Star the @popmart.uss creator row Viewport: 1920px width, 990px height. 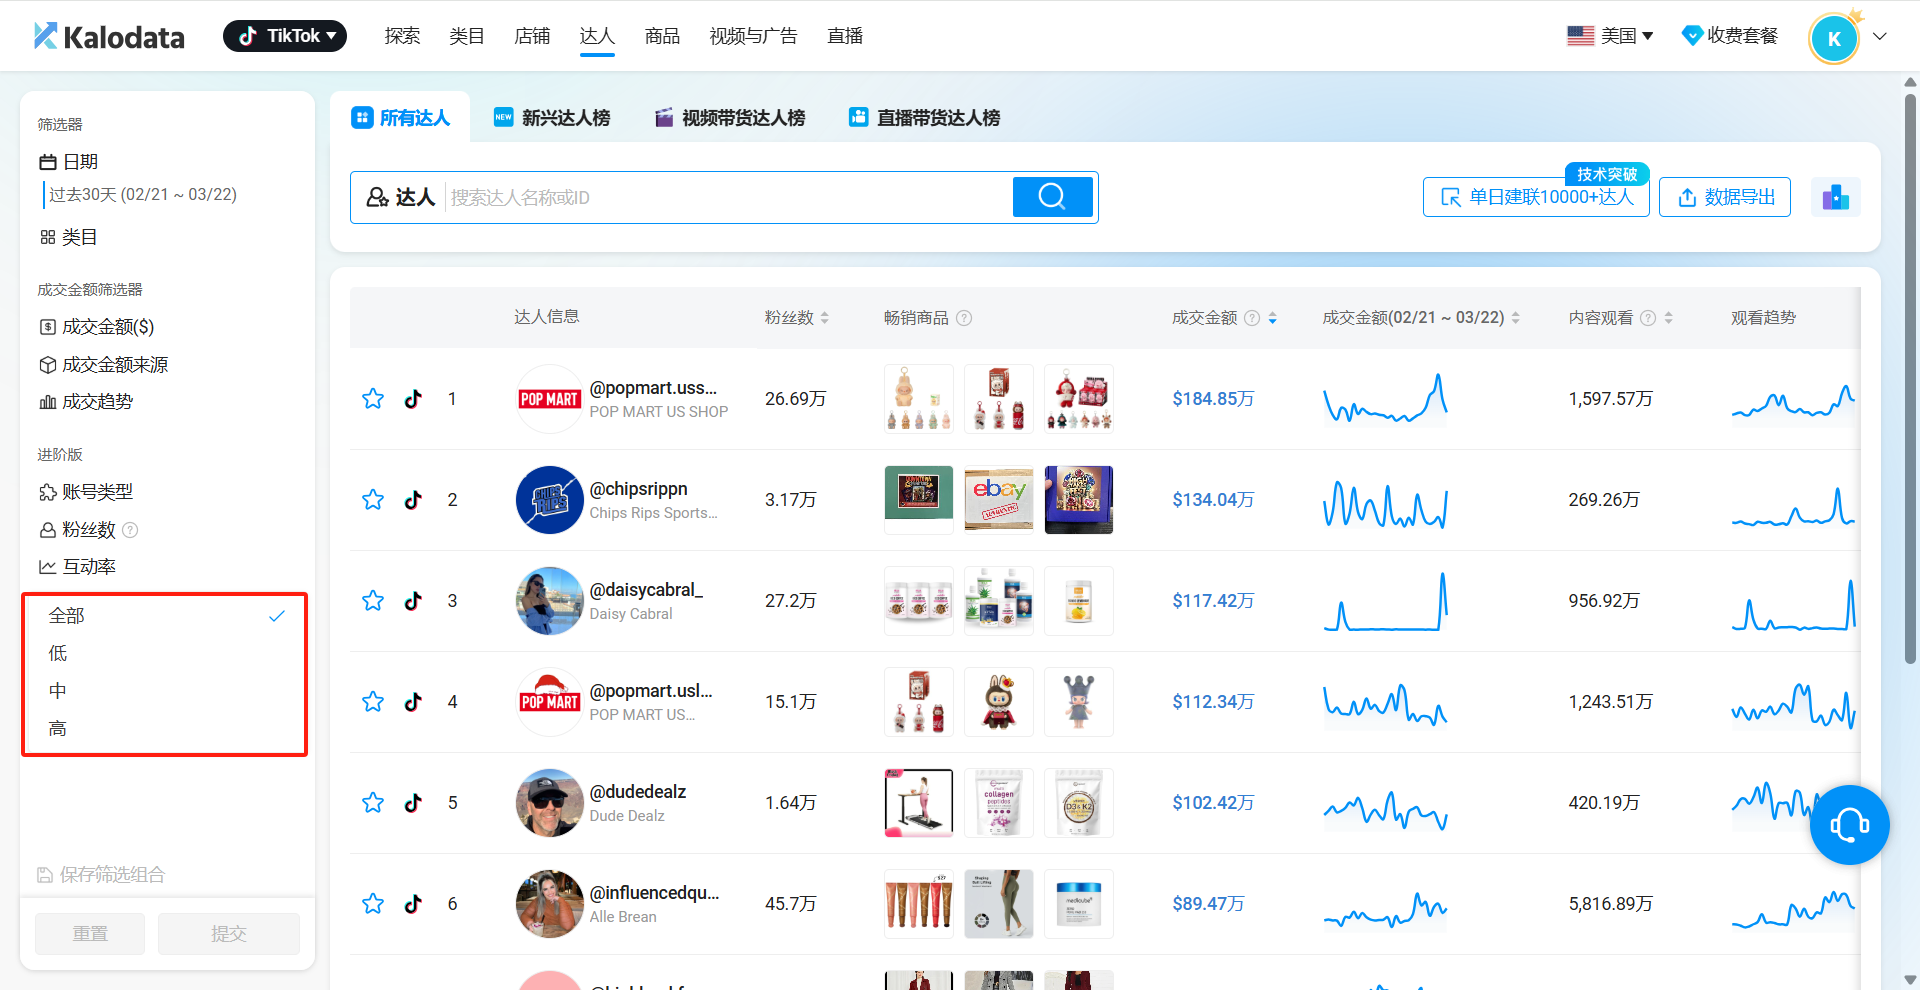pyautogui.click(x=373, y=399)
